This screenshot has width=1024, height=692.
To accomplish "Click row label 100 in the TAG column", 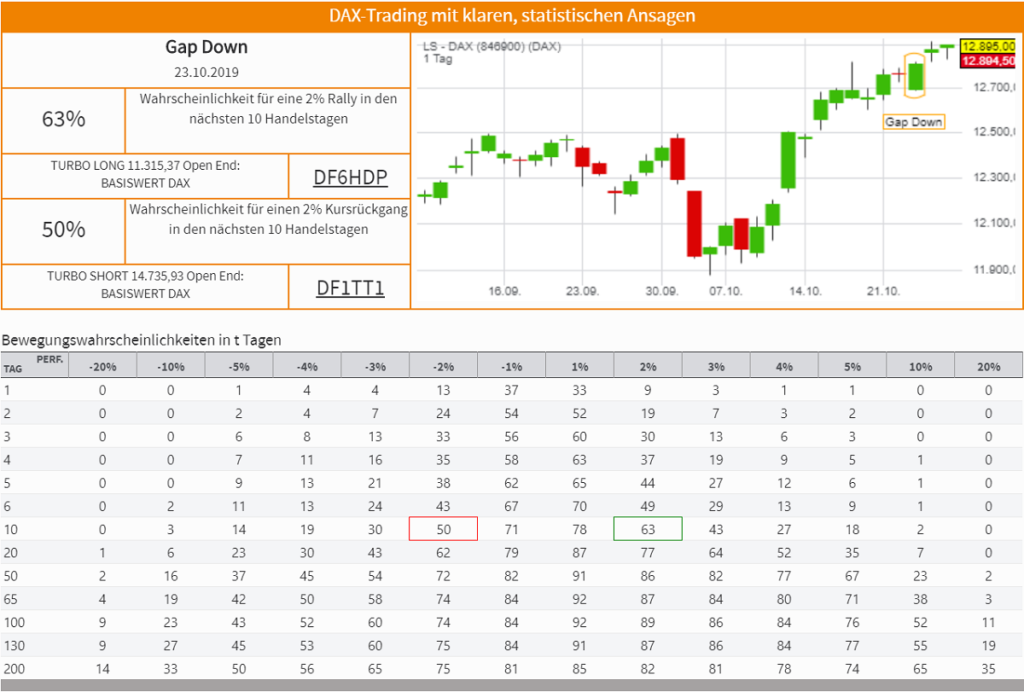I will pos(14,622).
